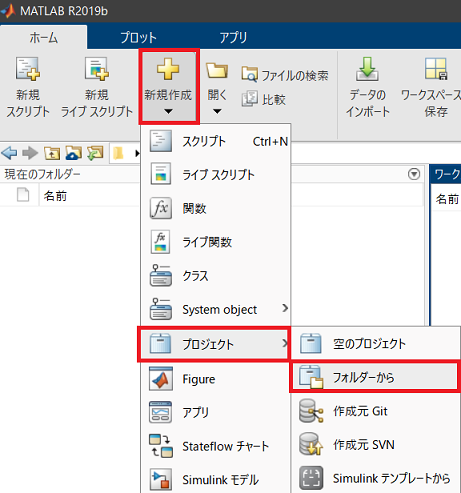Open 現在のフォルダー panel options circle arrow
461x493 pixels.
[x=414, y=174]
